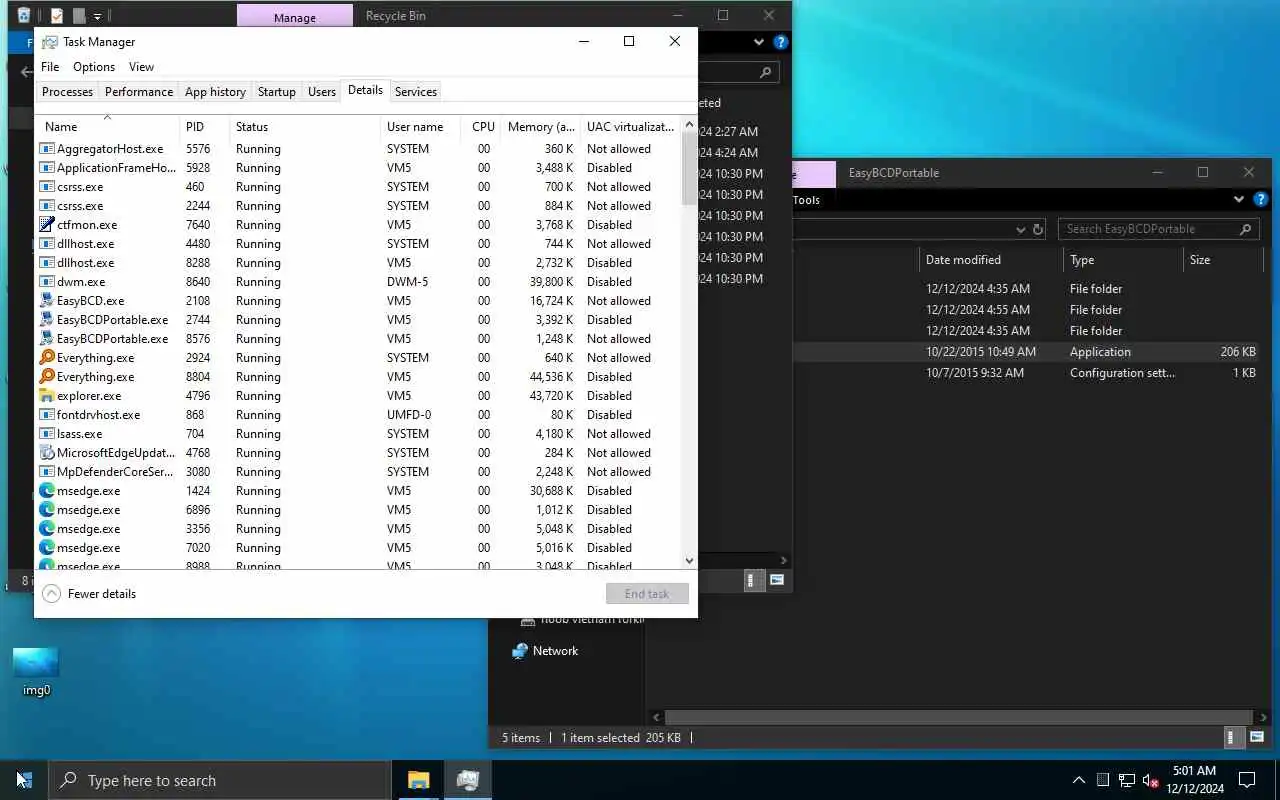This screenshot has height=800, width=1280.
Task: Open Quick Access Toolbar dropdown in Recycle Bin
Action: coord(97,16)
